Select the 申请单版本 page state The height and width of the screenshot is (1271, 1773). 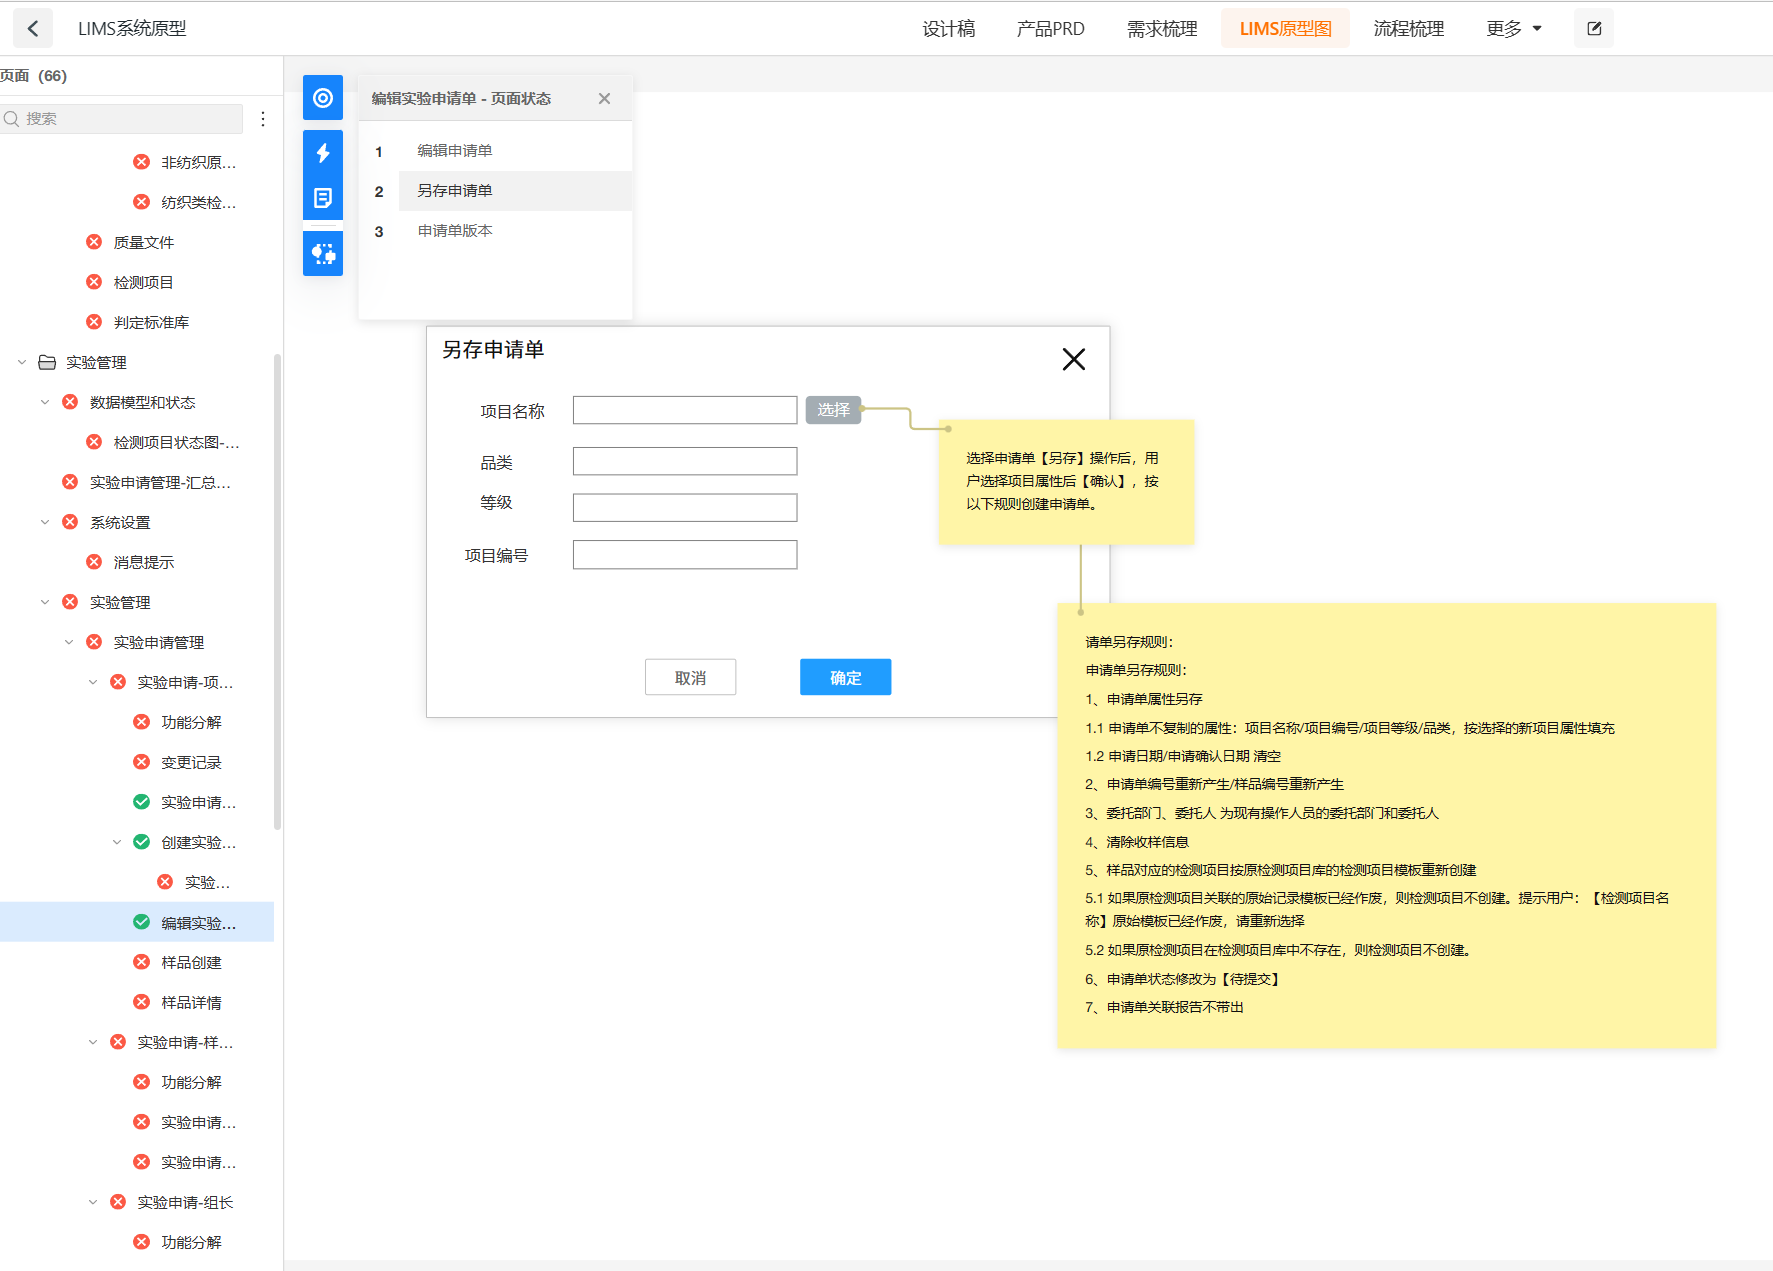(455, 231)
